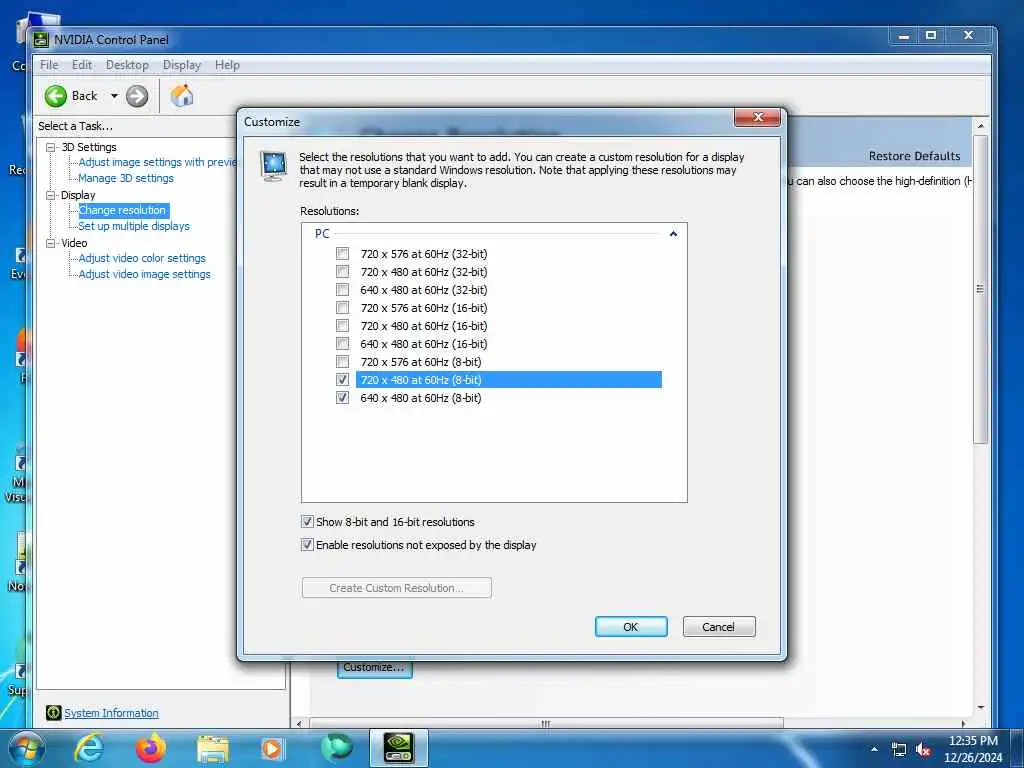This screenshot has width=1024, height=768.
Task: Click the muted volume tray icon
Action: coord(923,750)
